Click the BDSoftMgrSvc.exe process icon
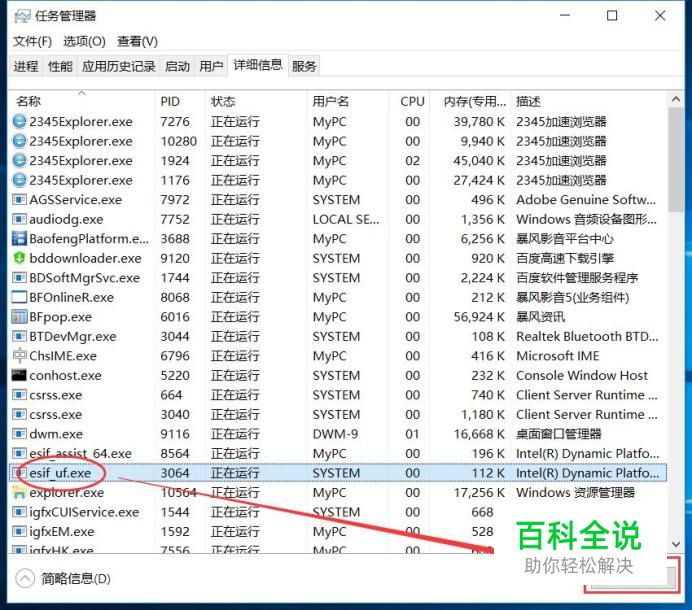Viewport: 692px width, 610px height. coord(19,278)
